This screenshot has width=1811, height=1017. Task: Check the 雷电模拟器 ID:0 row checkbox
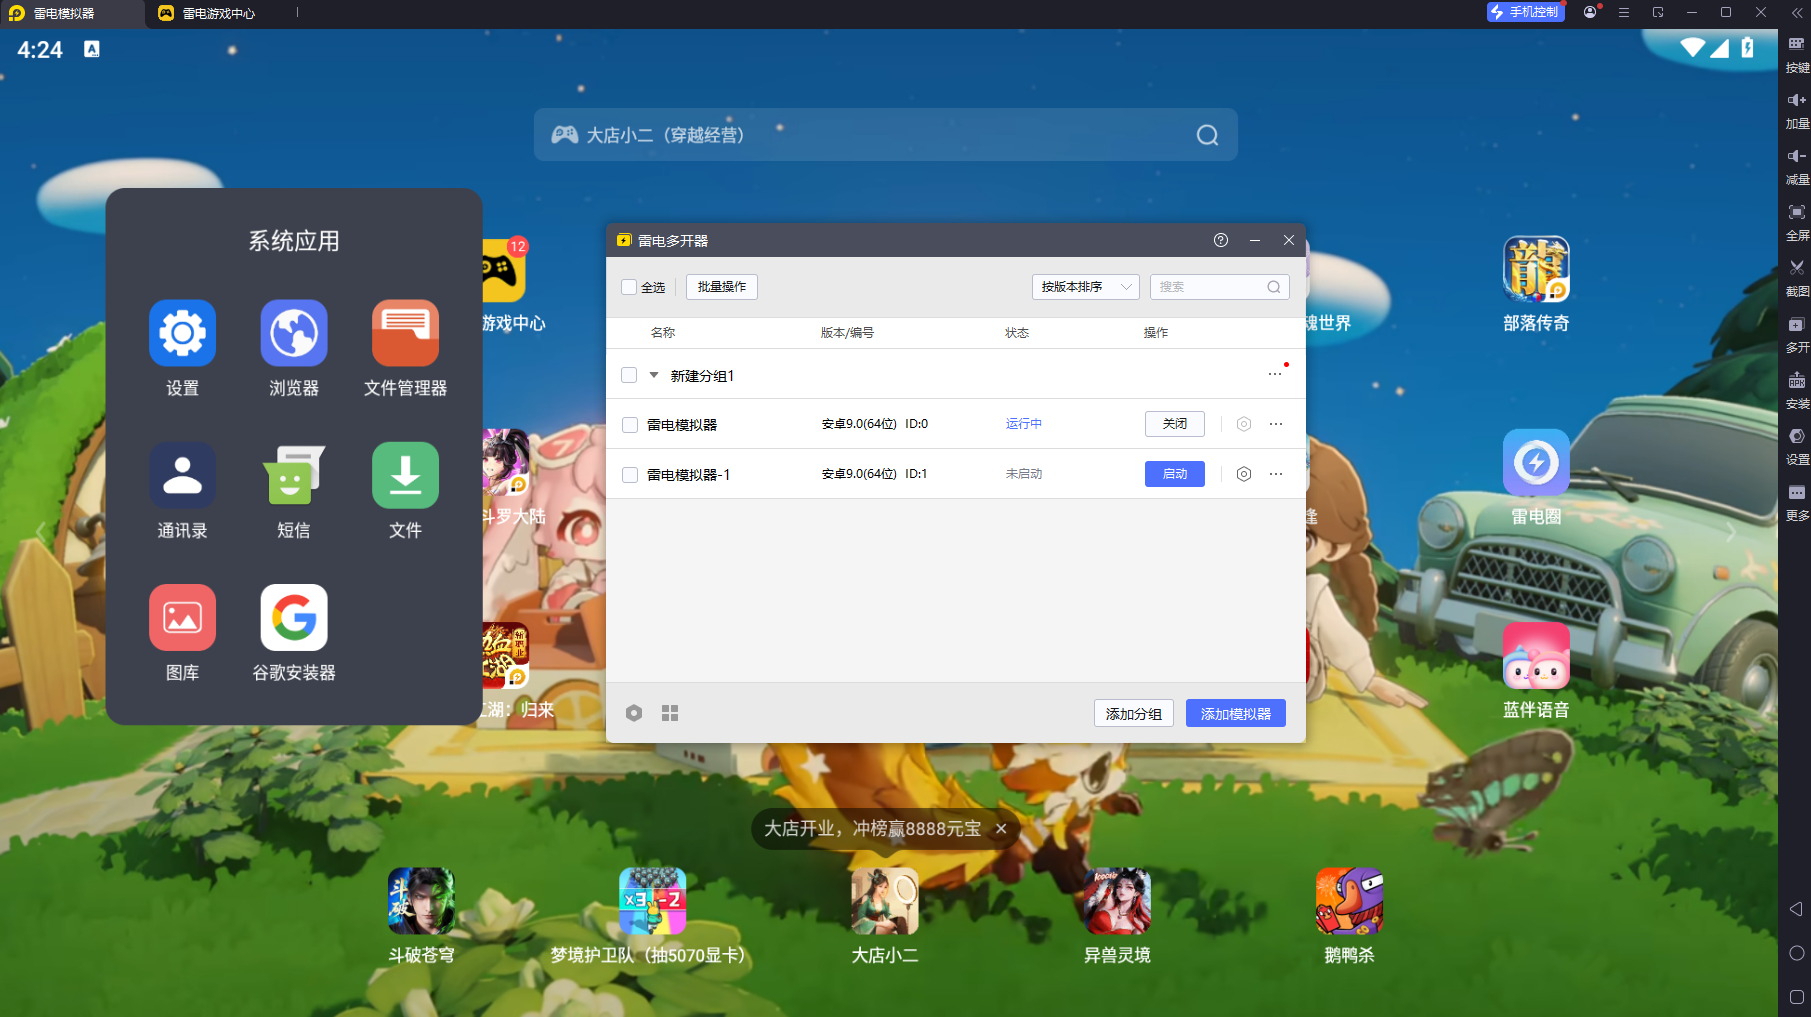click(630, 425)
